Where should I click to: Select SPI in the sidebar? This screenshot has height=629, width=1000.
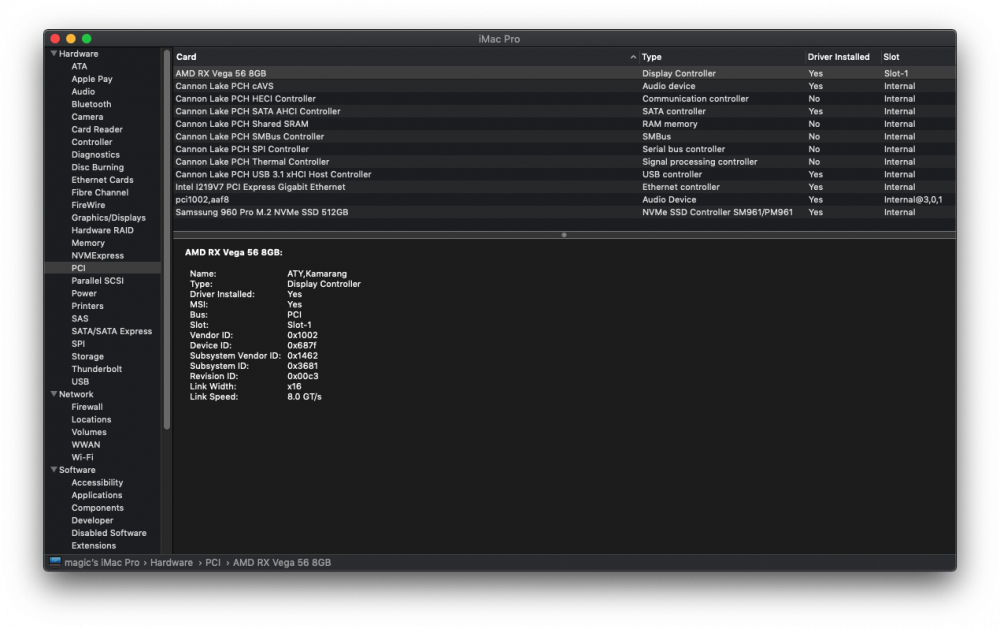point(78,344)
